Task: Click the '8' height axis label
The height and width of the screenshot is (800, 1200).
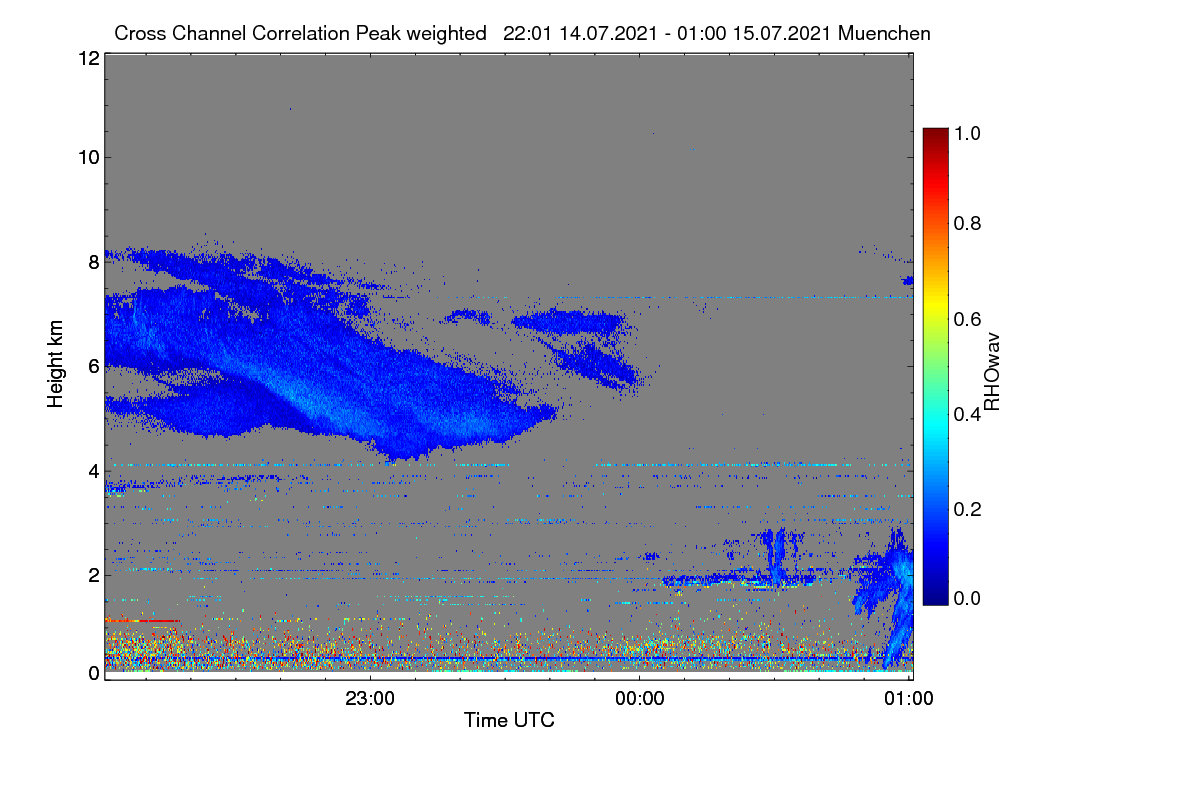Action: tap(94, 262)
